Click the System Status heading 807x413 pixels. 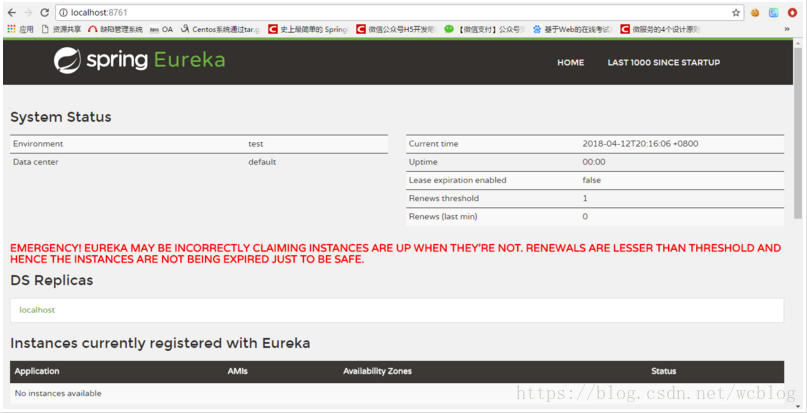[x=61, y=117]
